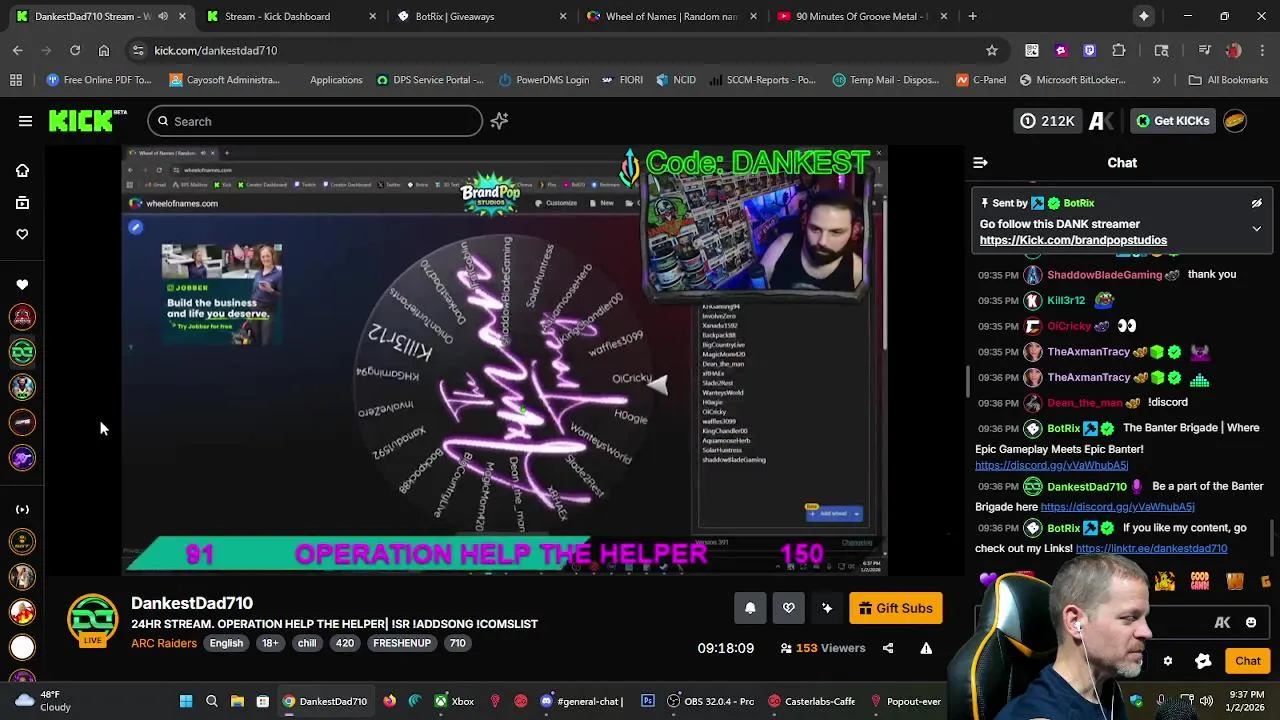Open the outlined heart Following icon
This screenshot has height=720, width=1280.
[x=22, y=234]
